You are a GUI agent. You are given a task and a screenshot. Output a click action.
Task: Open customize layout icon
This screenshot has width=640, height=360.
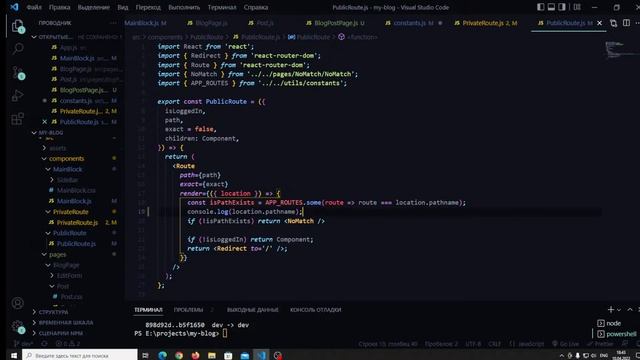(577, 7)
